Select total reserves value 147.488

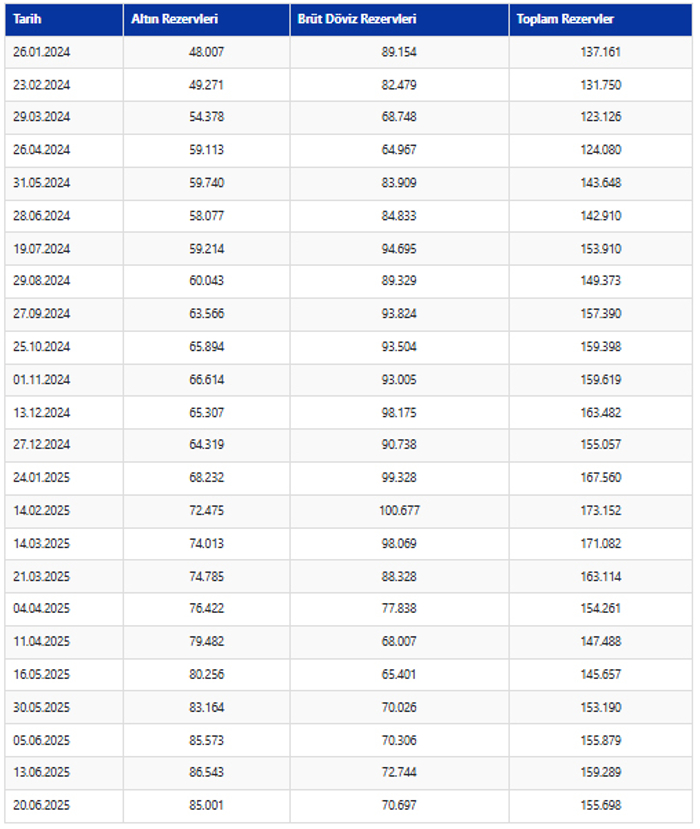pos(601,642)
